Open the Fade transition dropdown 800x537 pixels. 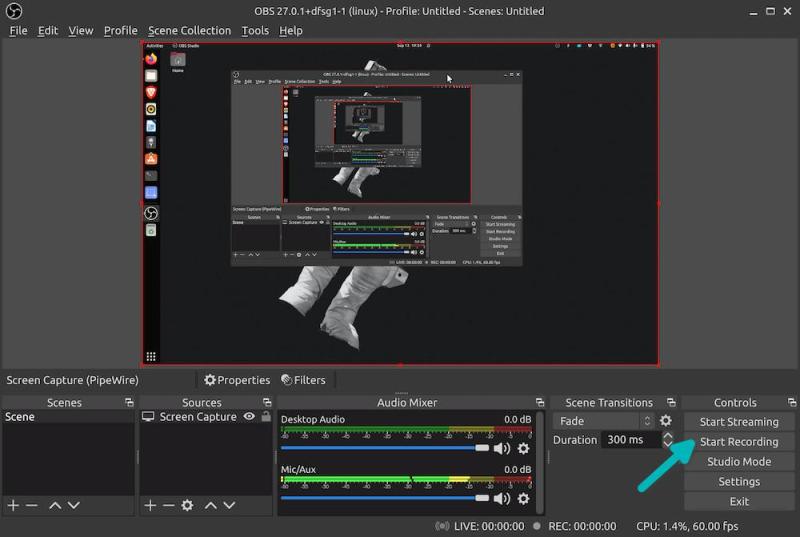coord(604,421)
